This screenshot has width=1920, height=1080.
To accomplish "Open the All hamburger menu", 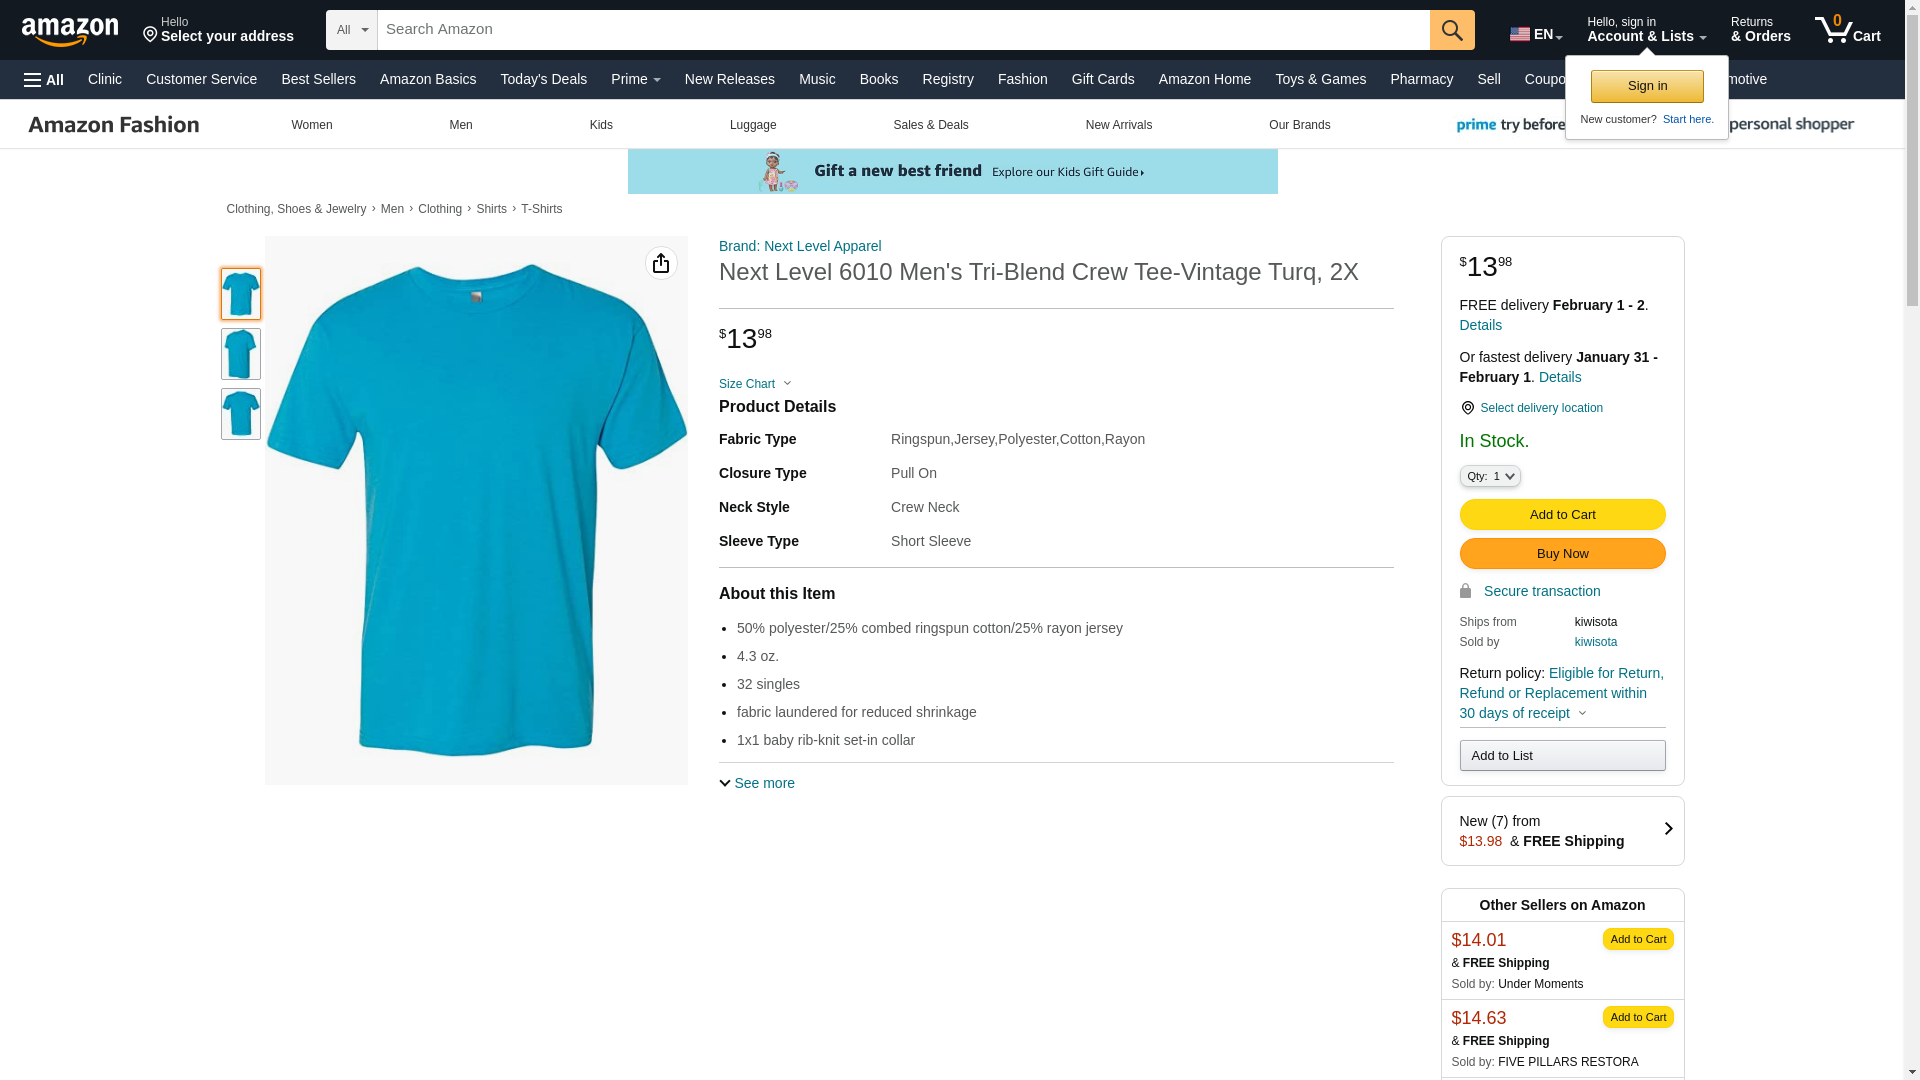I will click(x=44, y=80).
